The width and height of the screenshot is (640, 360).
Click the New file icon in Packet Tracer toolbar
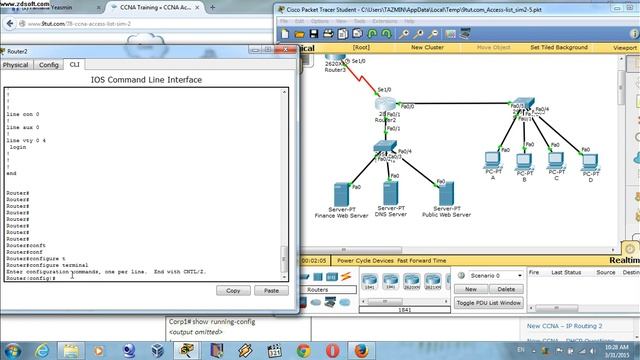pyautogui.click(x=285, y=34)
